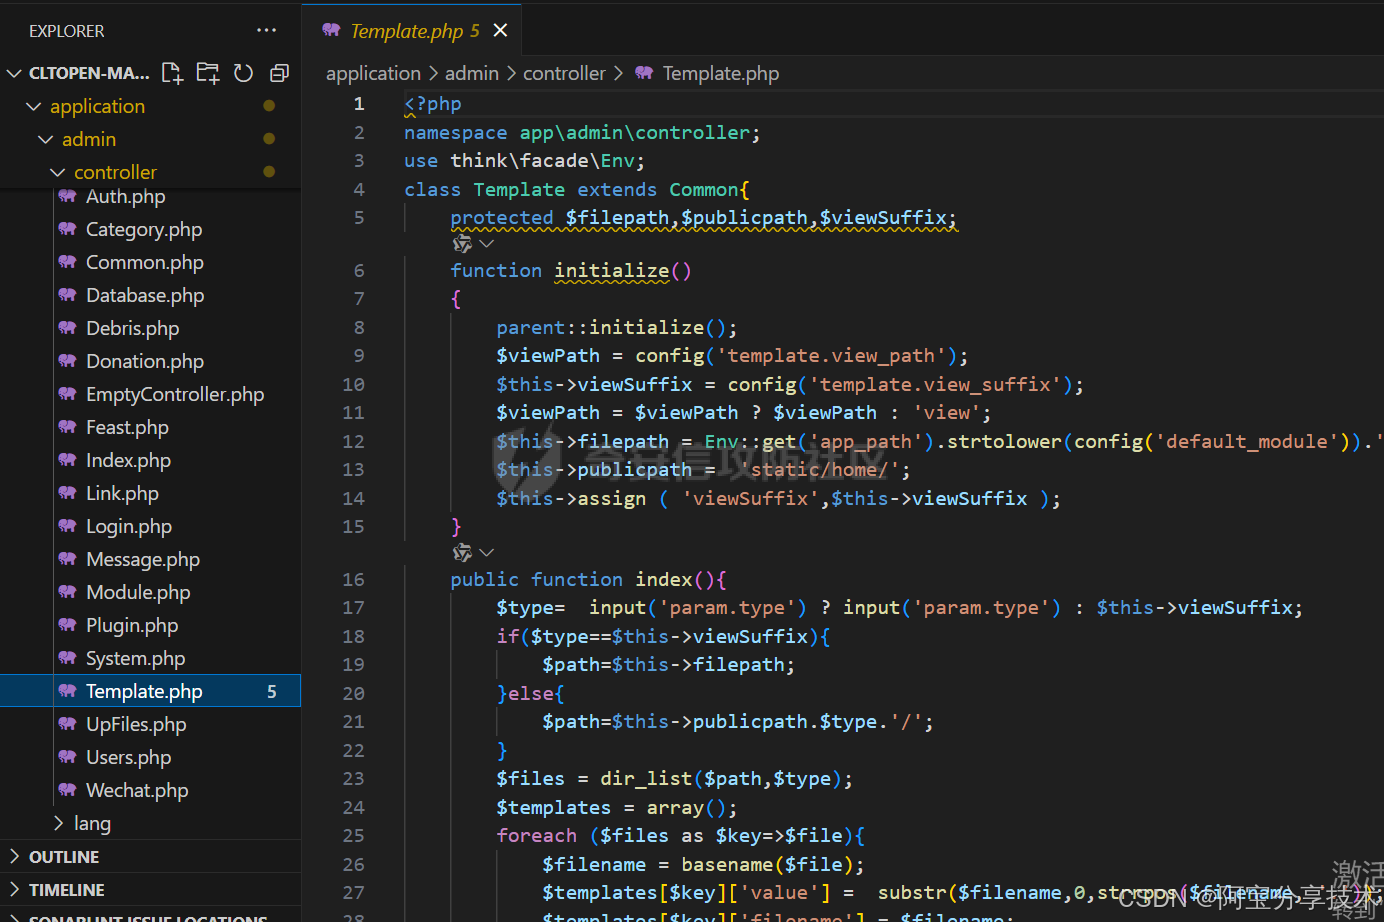Click the 'class Template extends Common' line
The height and width of the screenshot is (922, 1384).
(577, 189)
